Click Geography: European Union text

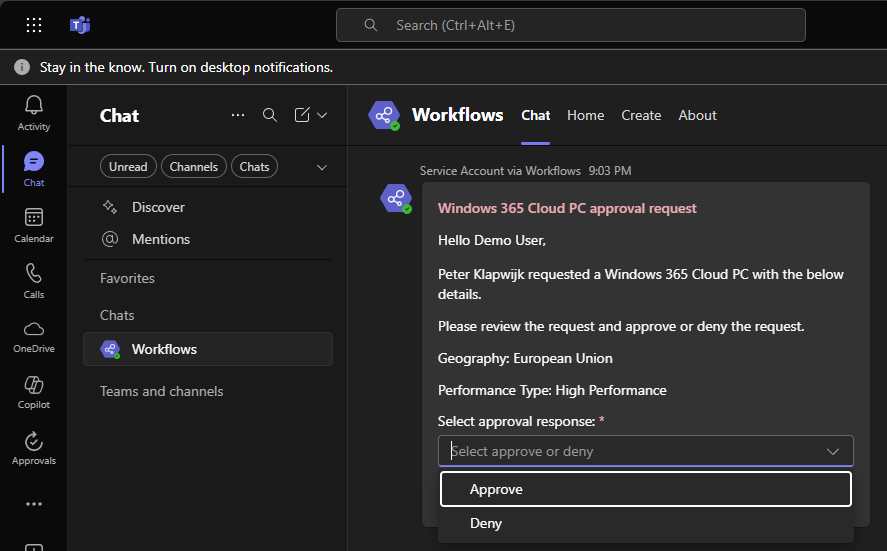[x=525, y=358]
